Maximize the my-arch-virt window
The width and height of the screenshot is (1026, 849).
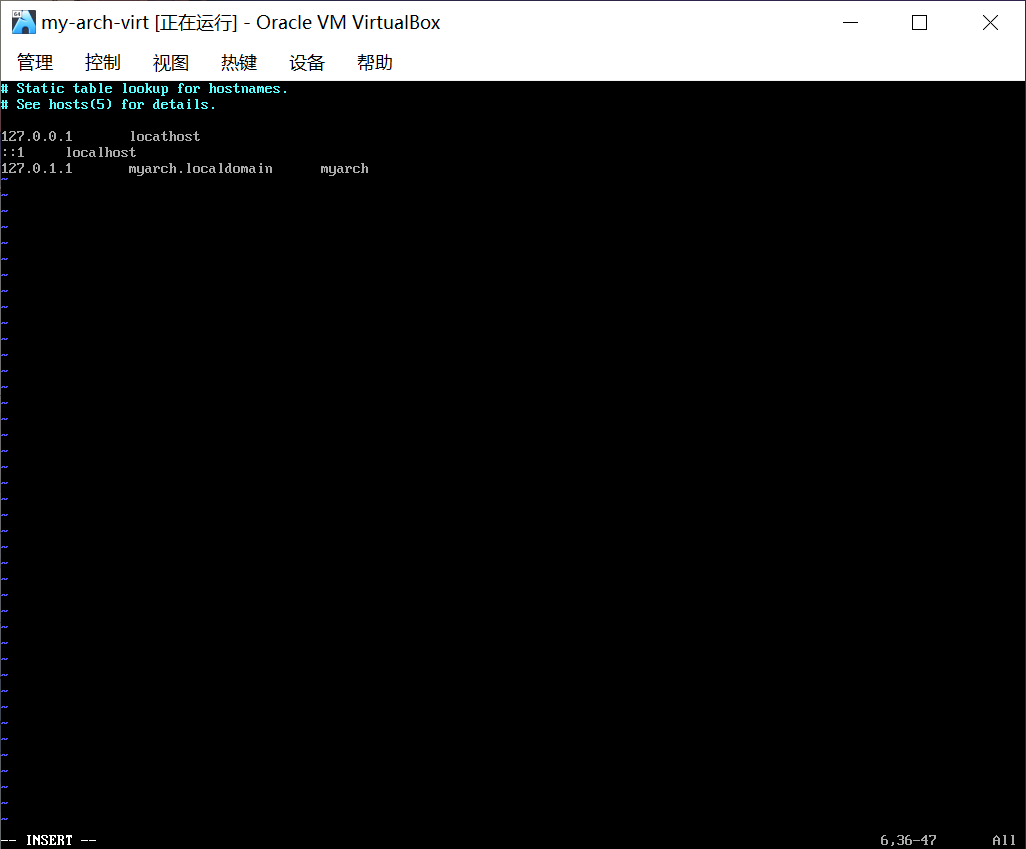pyautogui.click(x=920, y=23)
